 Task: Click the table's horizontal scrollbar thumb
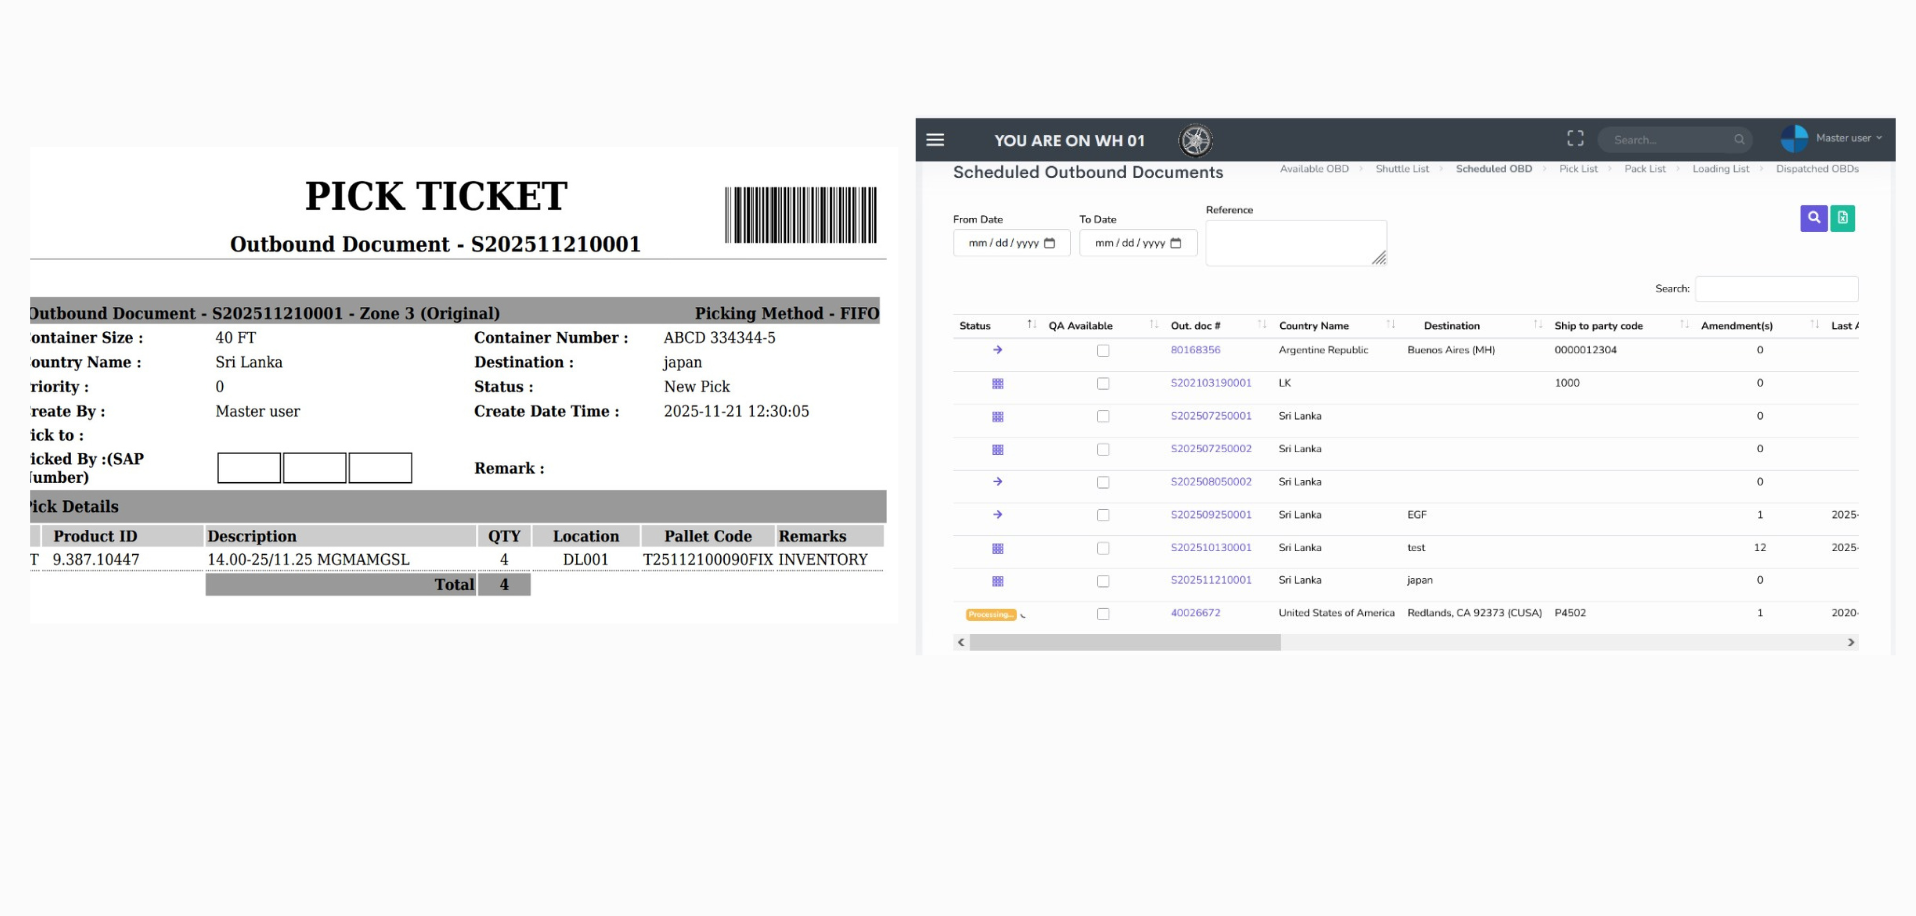click(1125, 642)
